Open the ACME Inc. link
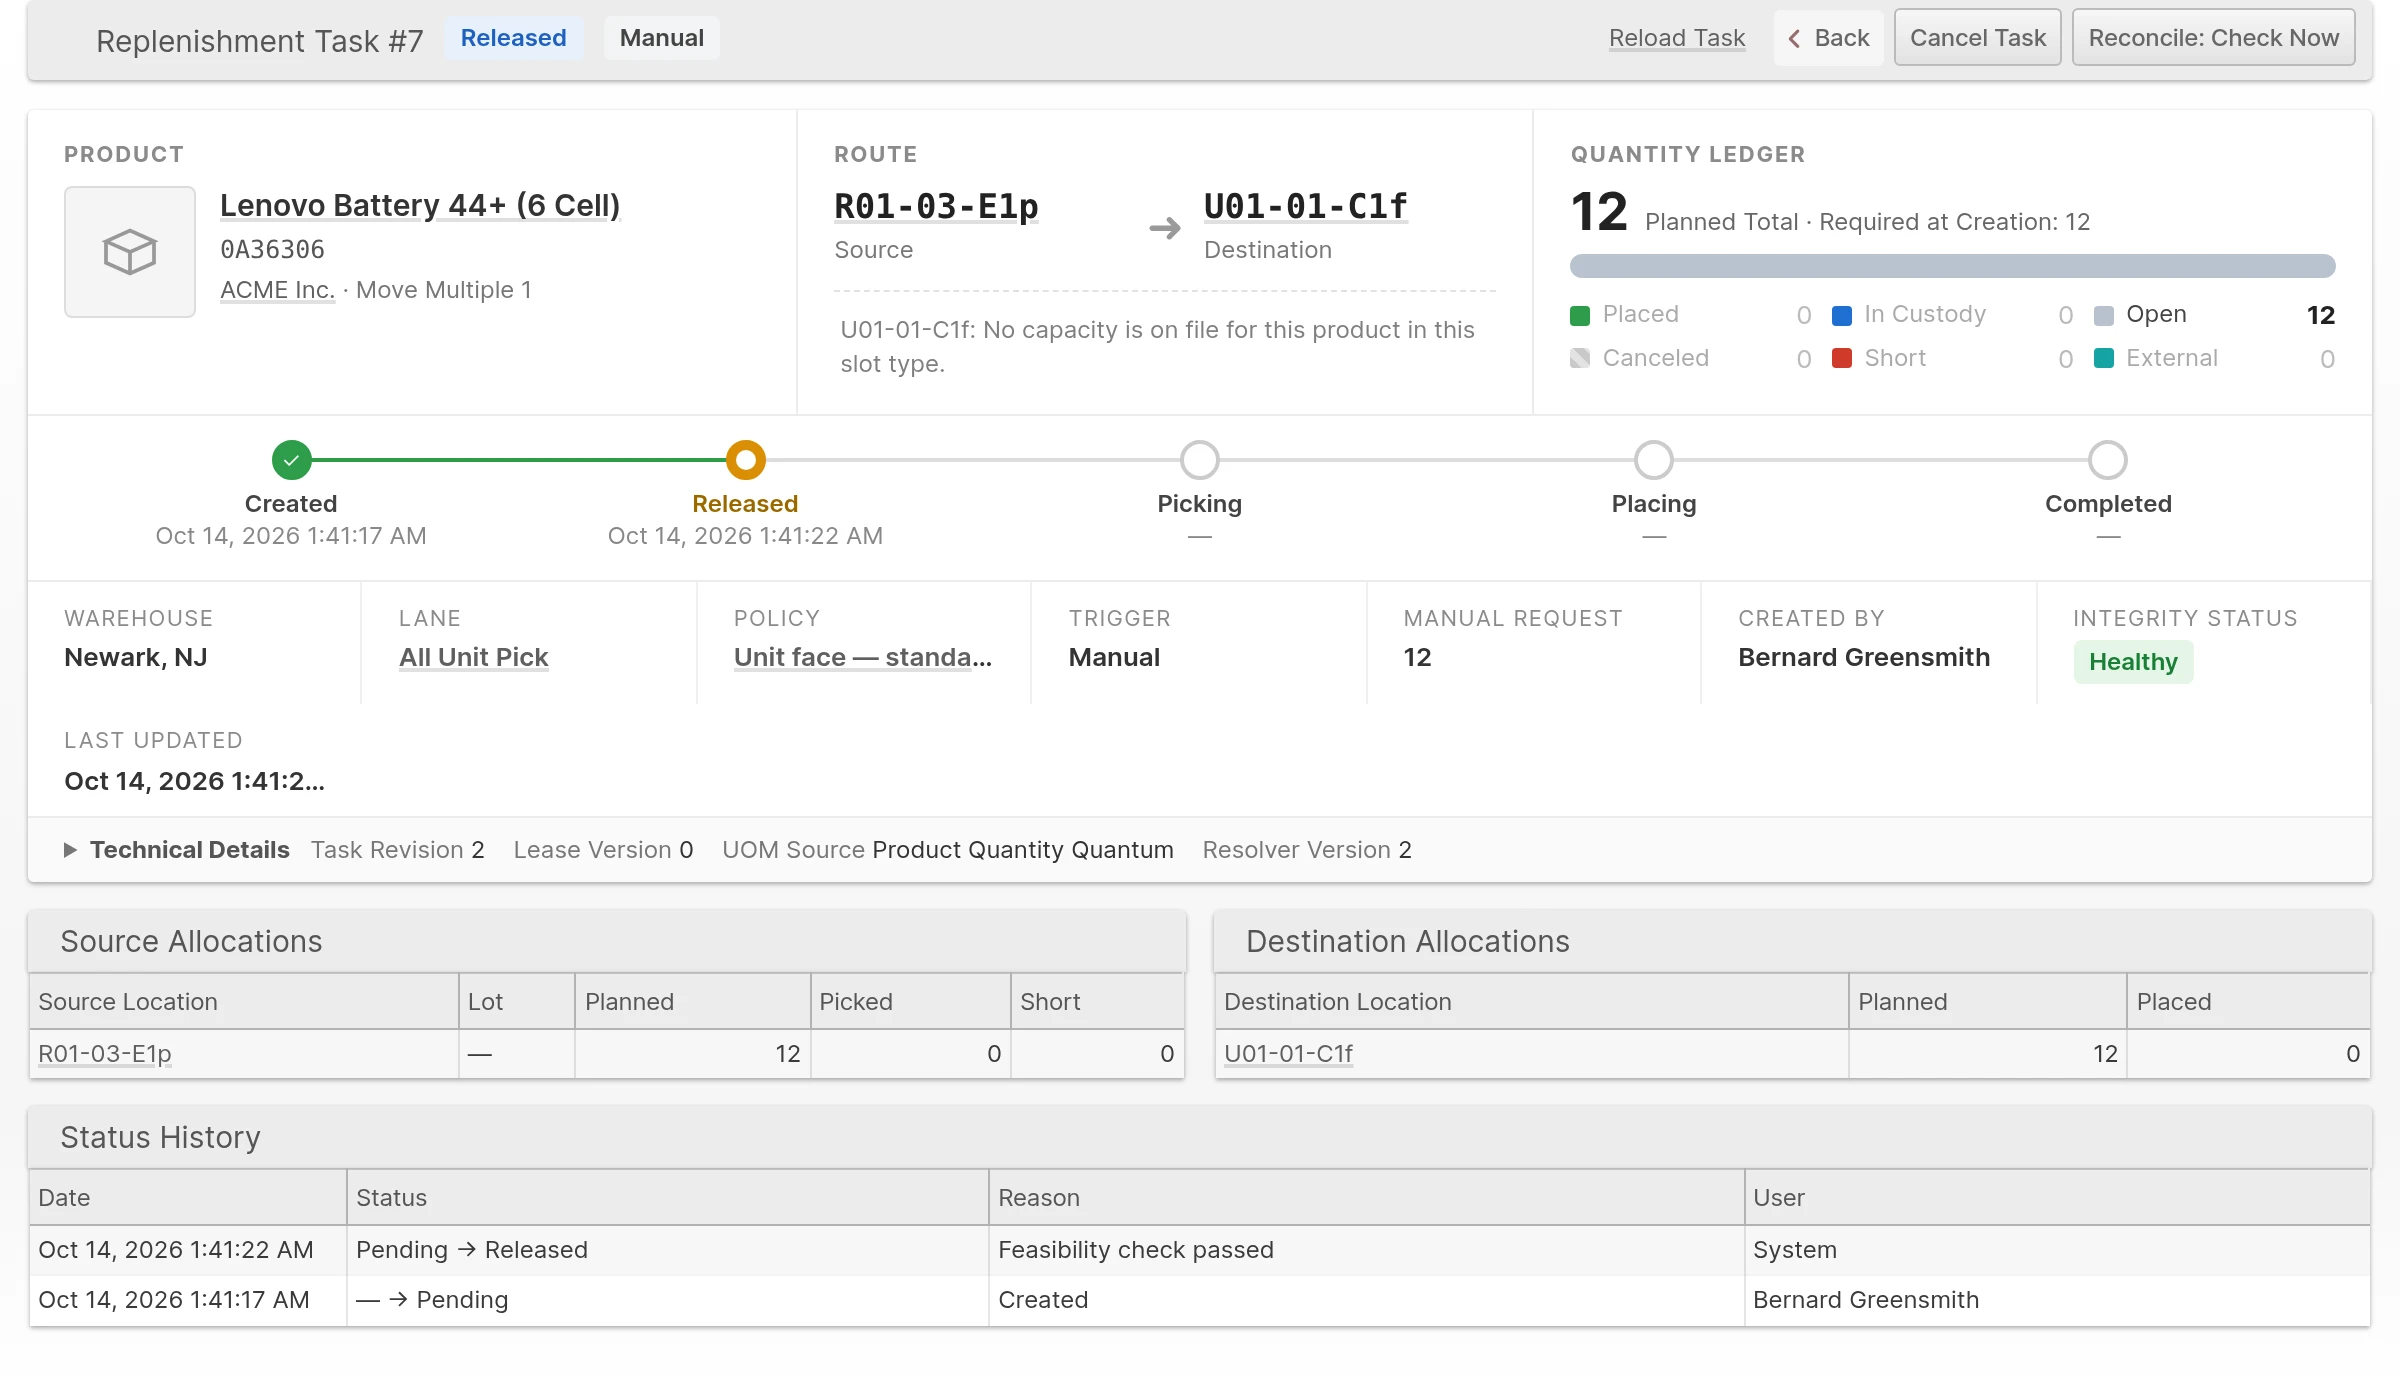 coord(277,290)
